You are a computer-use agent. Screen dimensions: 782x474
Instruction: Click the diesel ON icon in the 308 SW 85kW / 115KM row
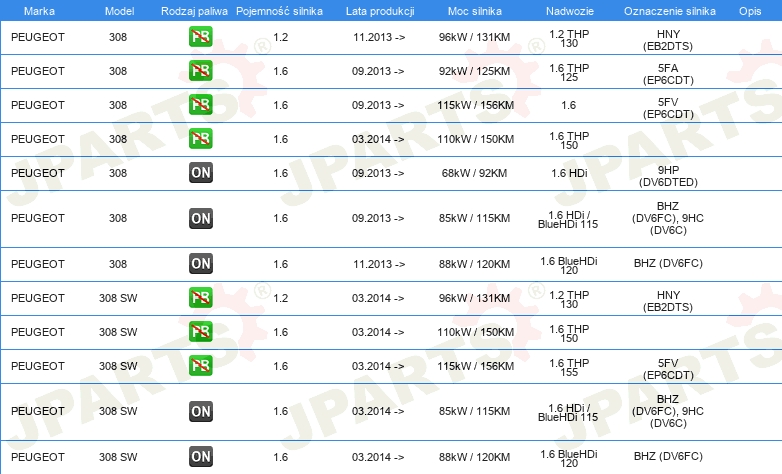point(200,412)
